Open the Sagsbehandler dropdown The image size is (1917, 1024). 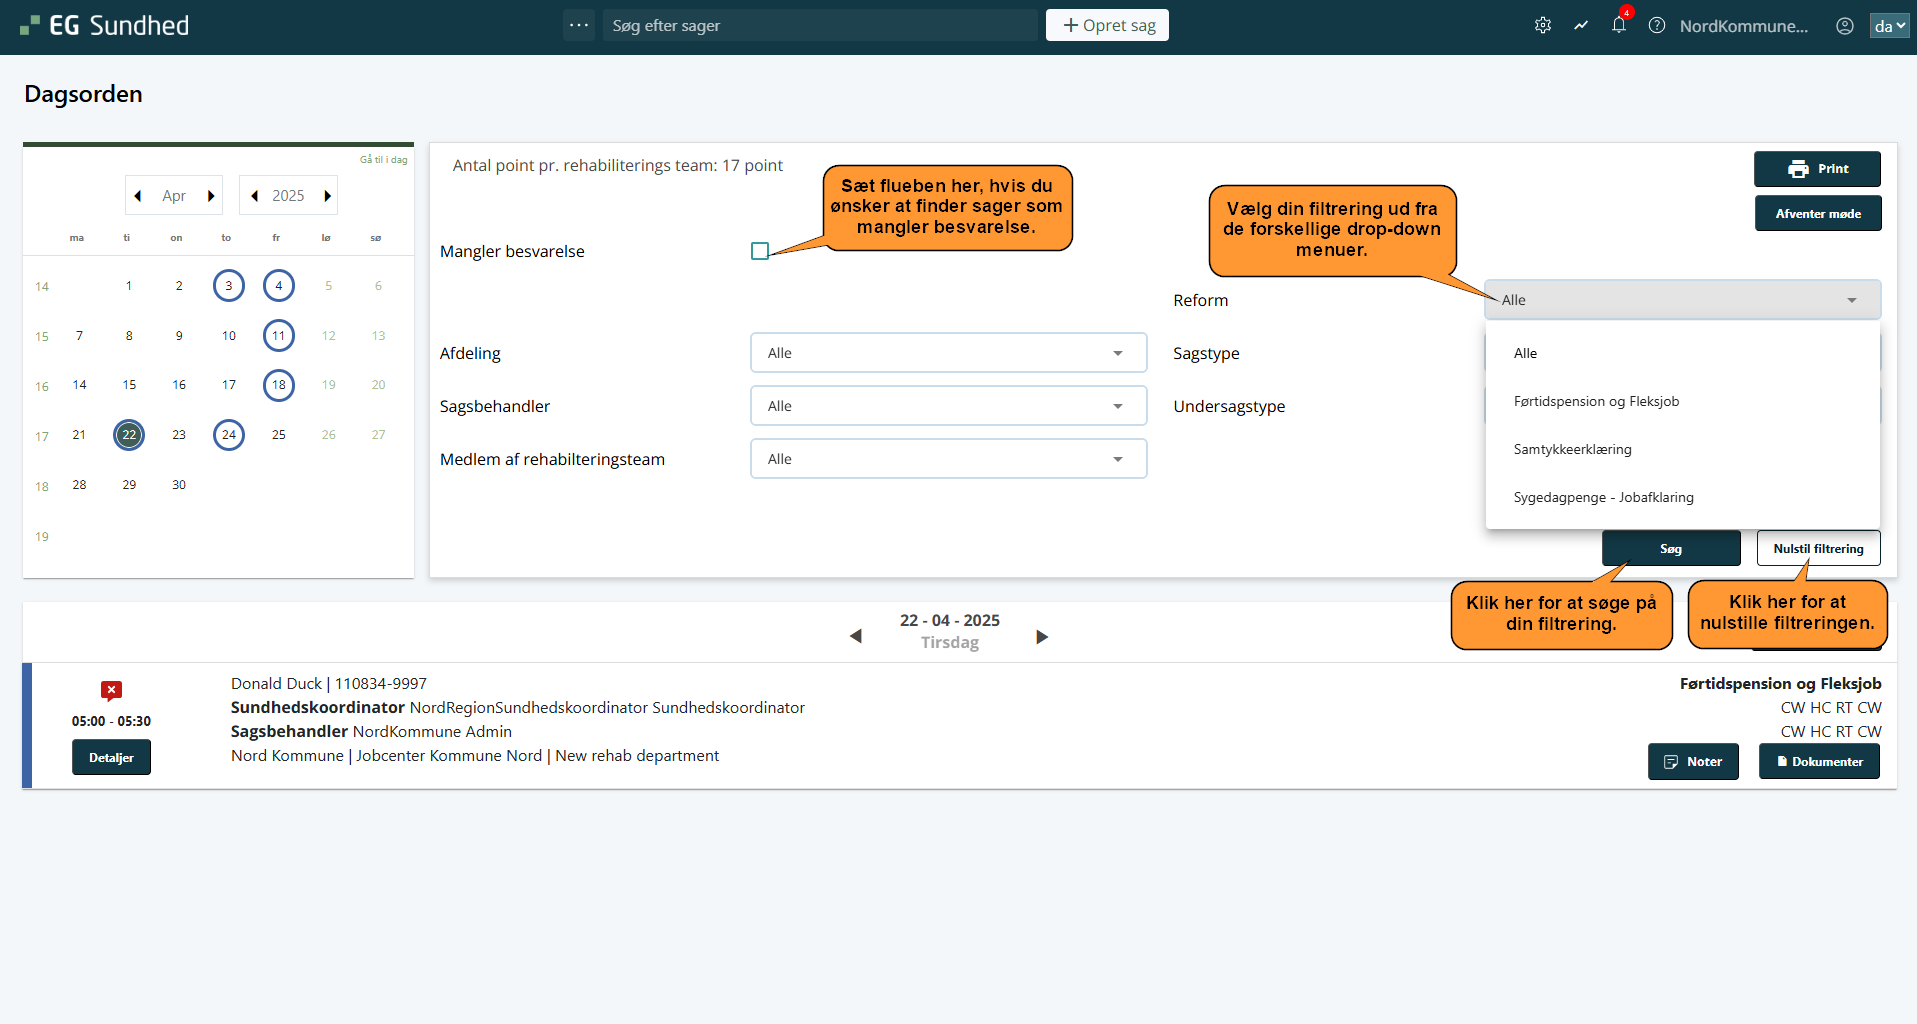point(948,406)
